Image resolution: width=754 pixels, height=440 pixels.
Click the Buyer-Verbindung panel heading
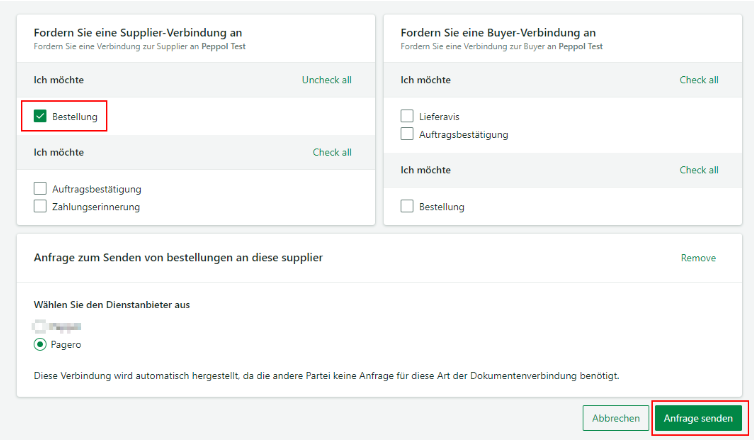498,33
